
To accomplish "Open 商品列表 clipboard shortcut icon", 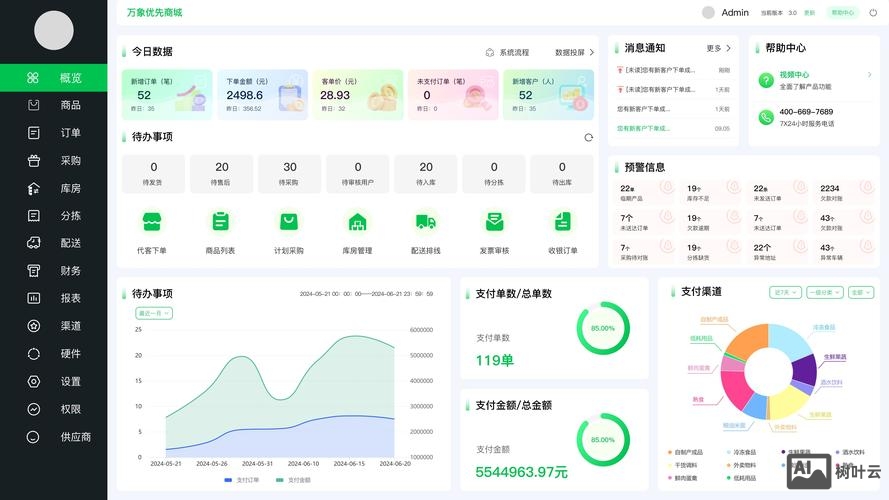I will point(221,222).
